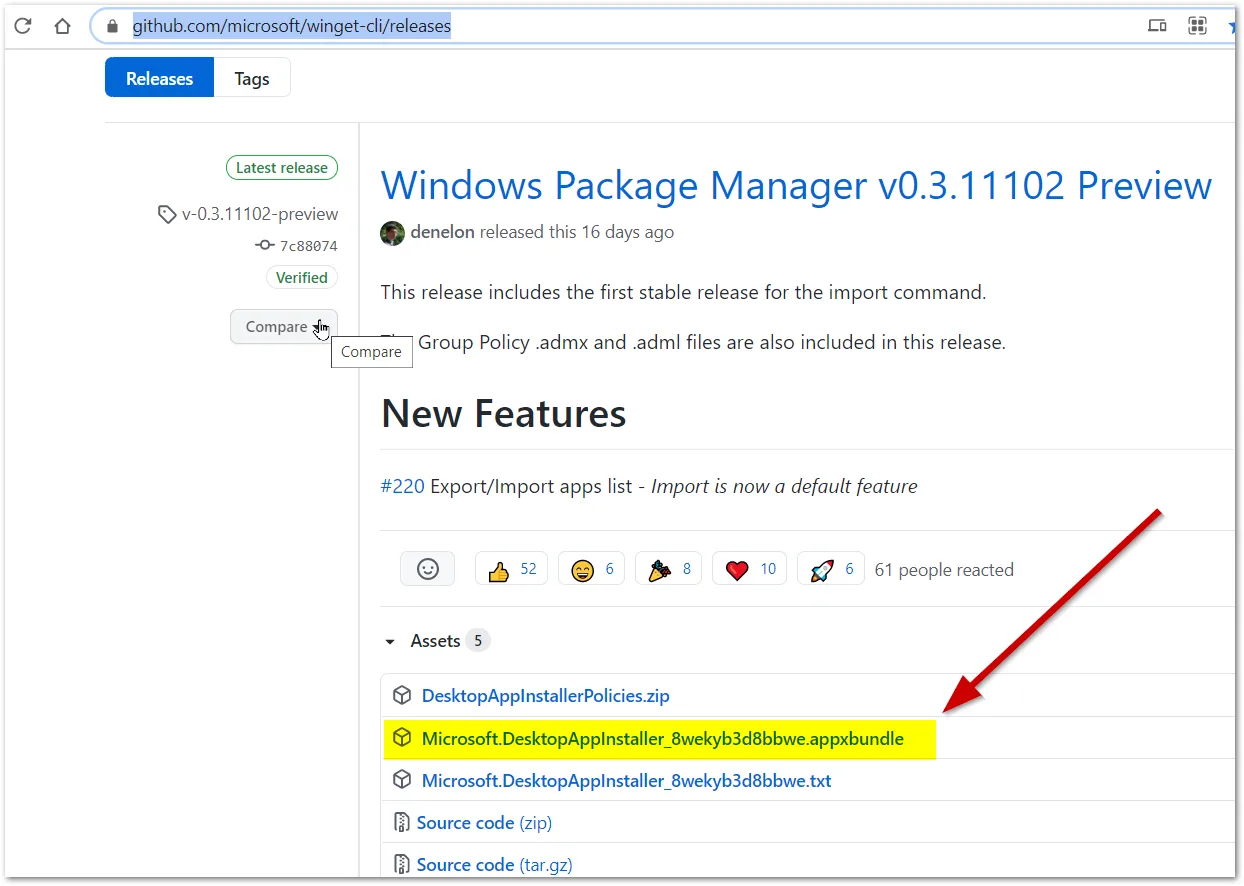Click denelon's avatar image
The image size is (1244, 886).
[392, 232]
